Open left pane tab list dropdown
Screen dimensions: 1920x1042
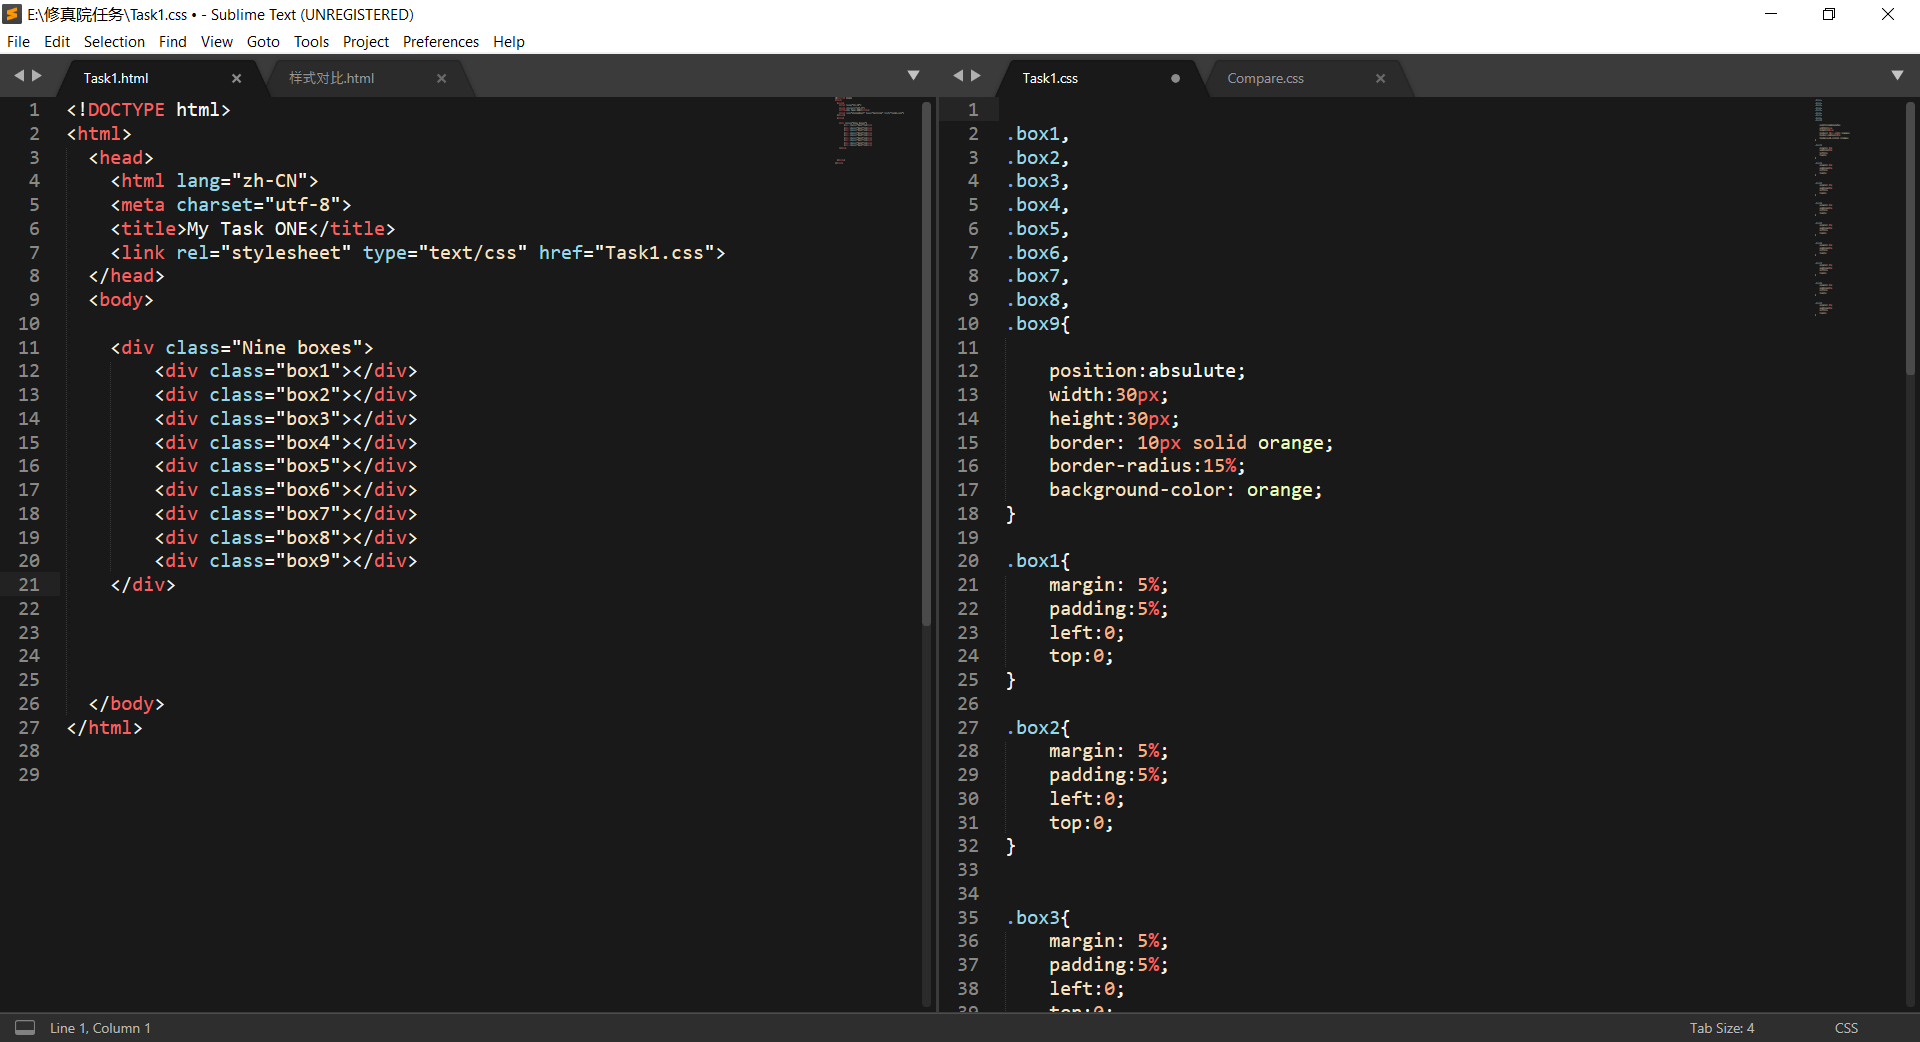[x=913, y=76]
